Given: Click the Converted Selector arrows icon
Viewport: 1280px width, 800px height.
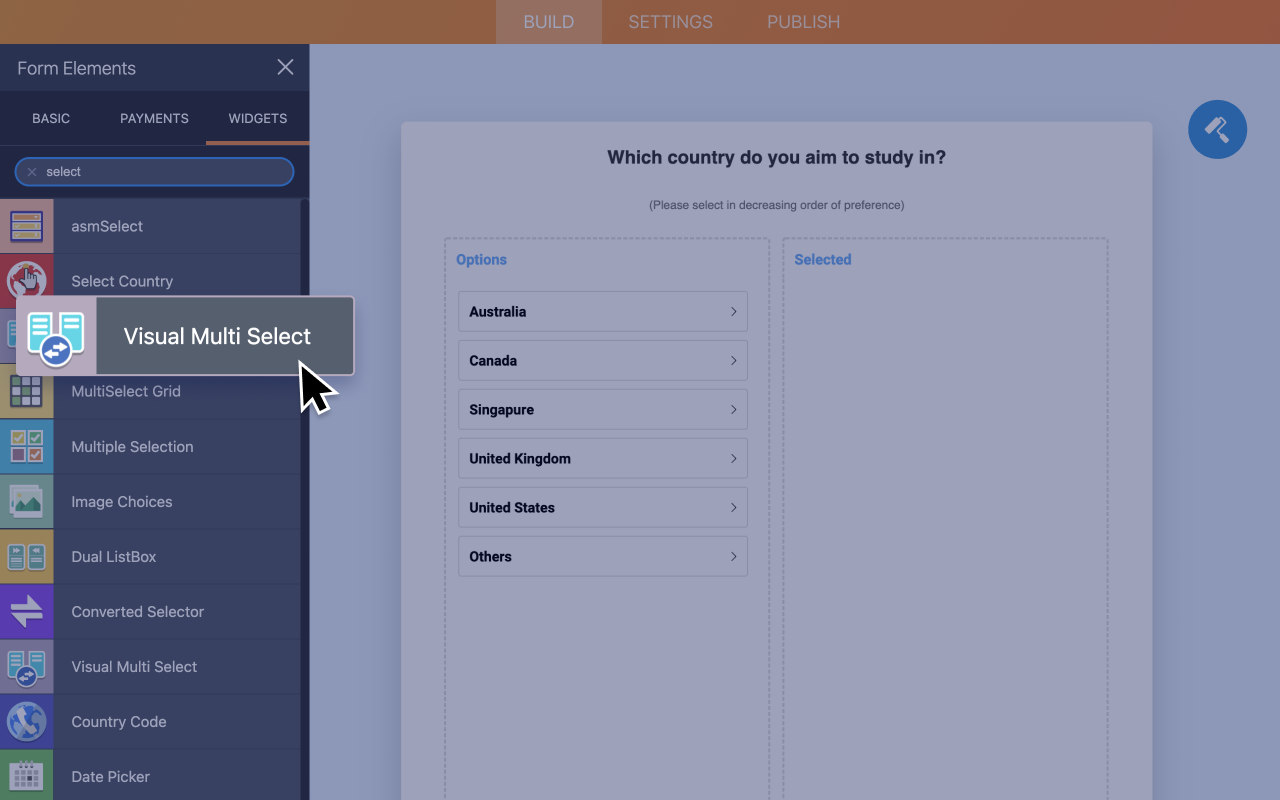Looking at the screenshot, I should (25, 611).
